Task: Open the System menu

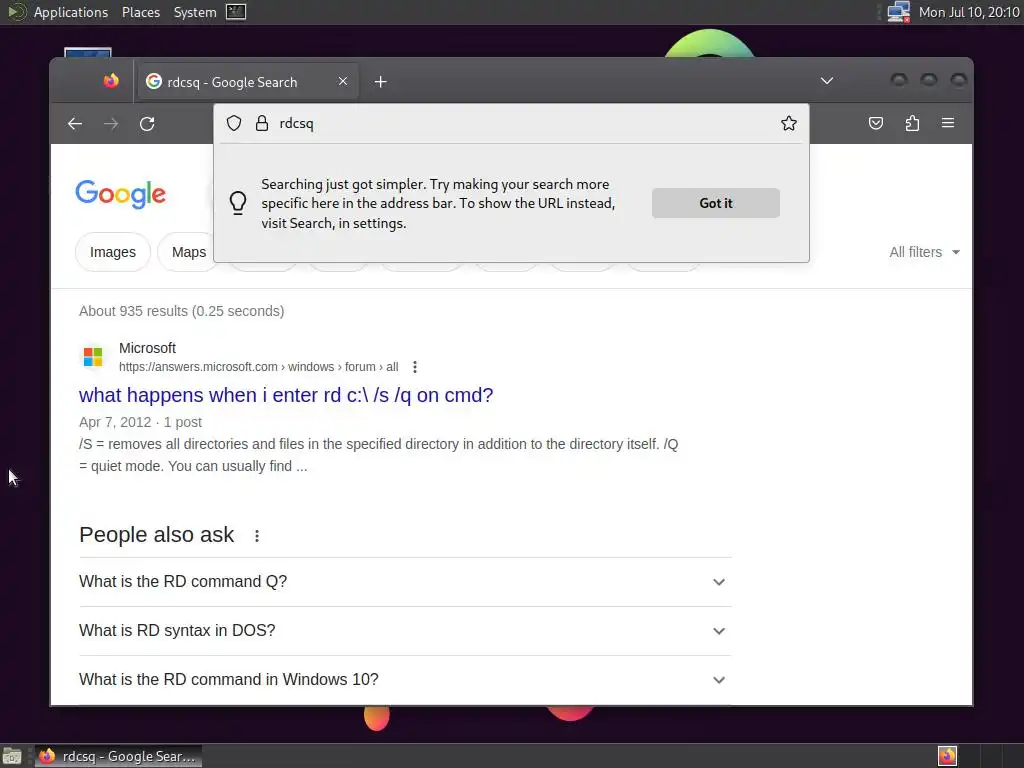Action: tap(195, 12)
